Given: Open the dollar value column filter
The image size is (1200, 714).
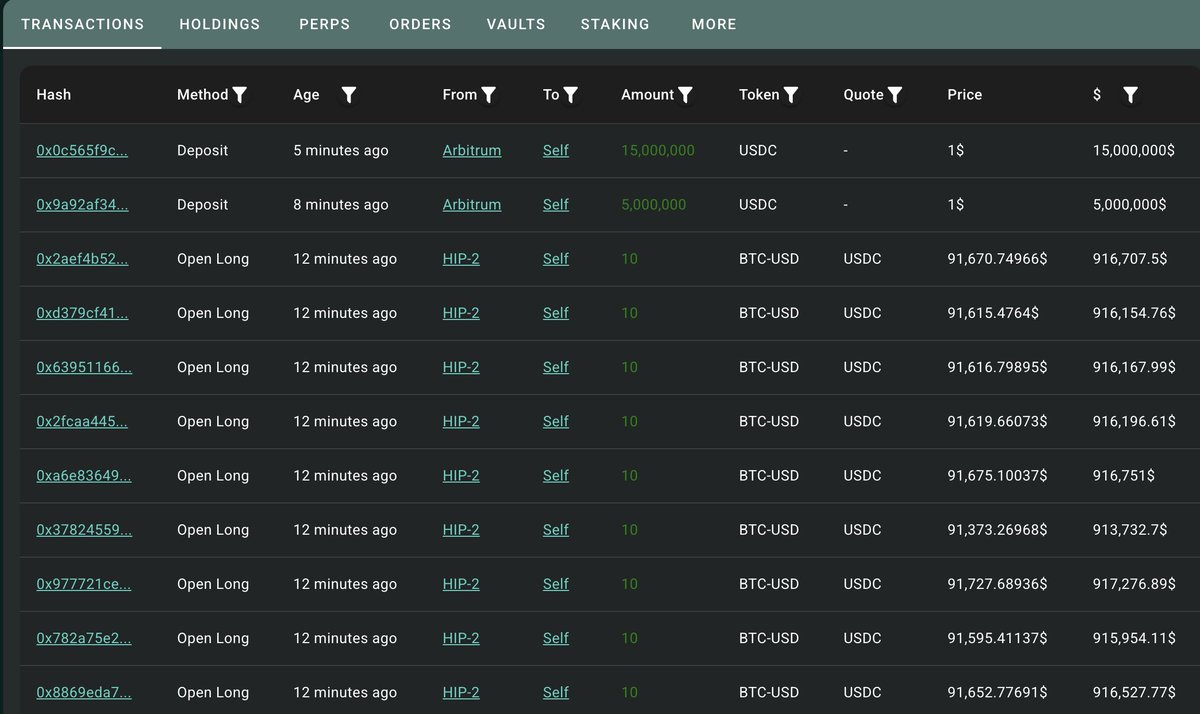Looking at the screenshot, I should [x=1130, y=95].
